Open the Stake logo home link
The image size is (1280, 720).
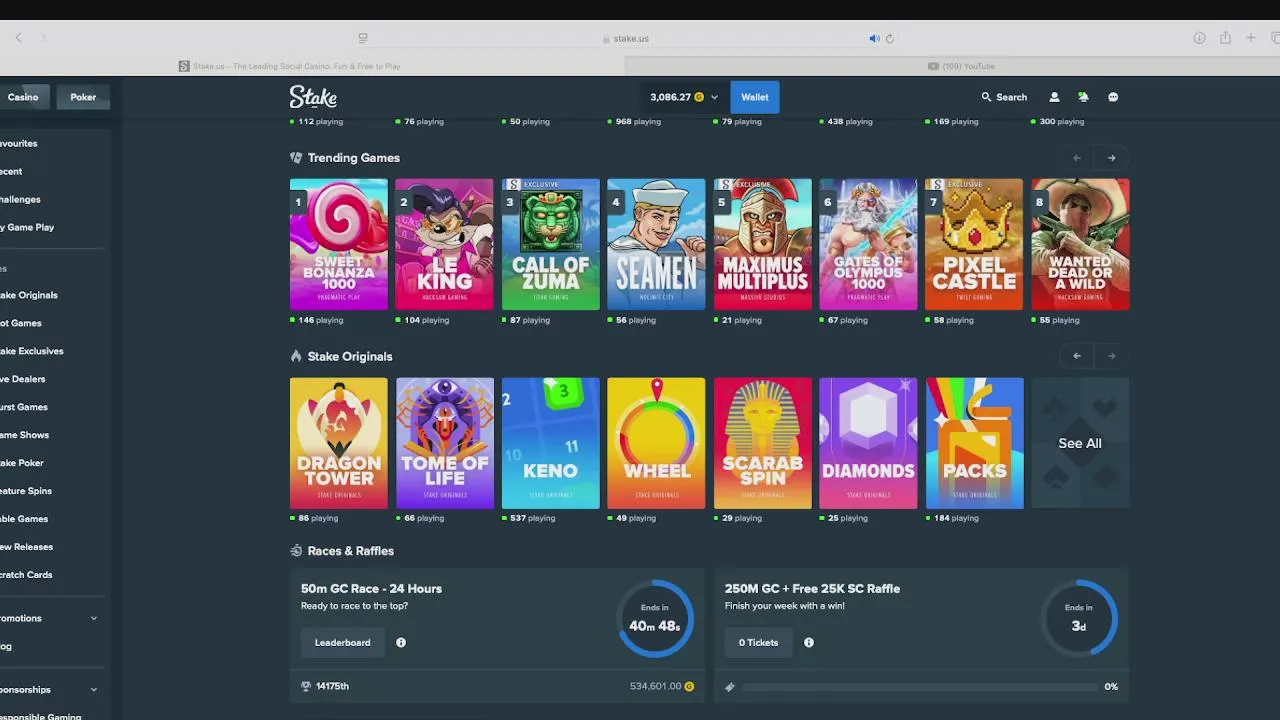point(313,97)
